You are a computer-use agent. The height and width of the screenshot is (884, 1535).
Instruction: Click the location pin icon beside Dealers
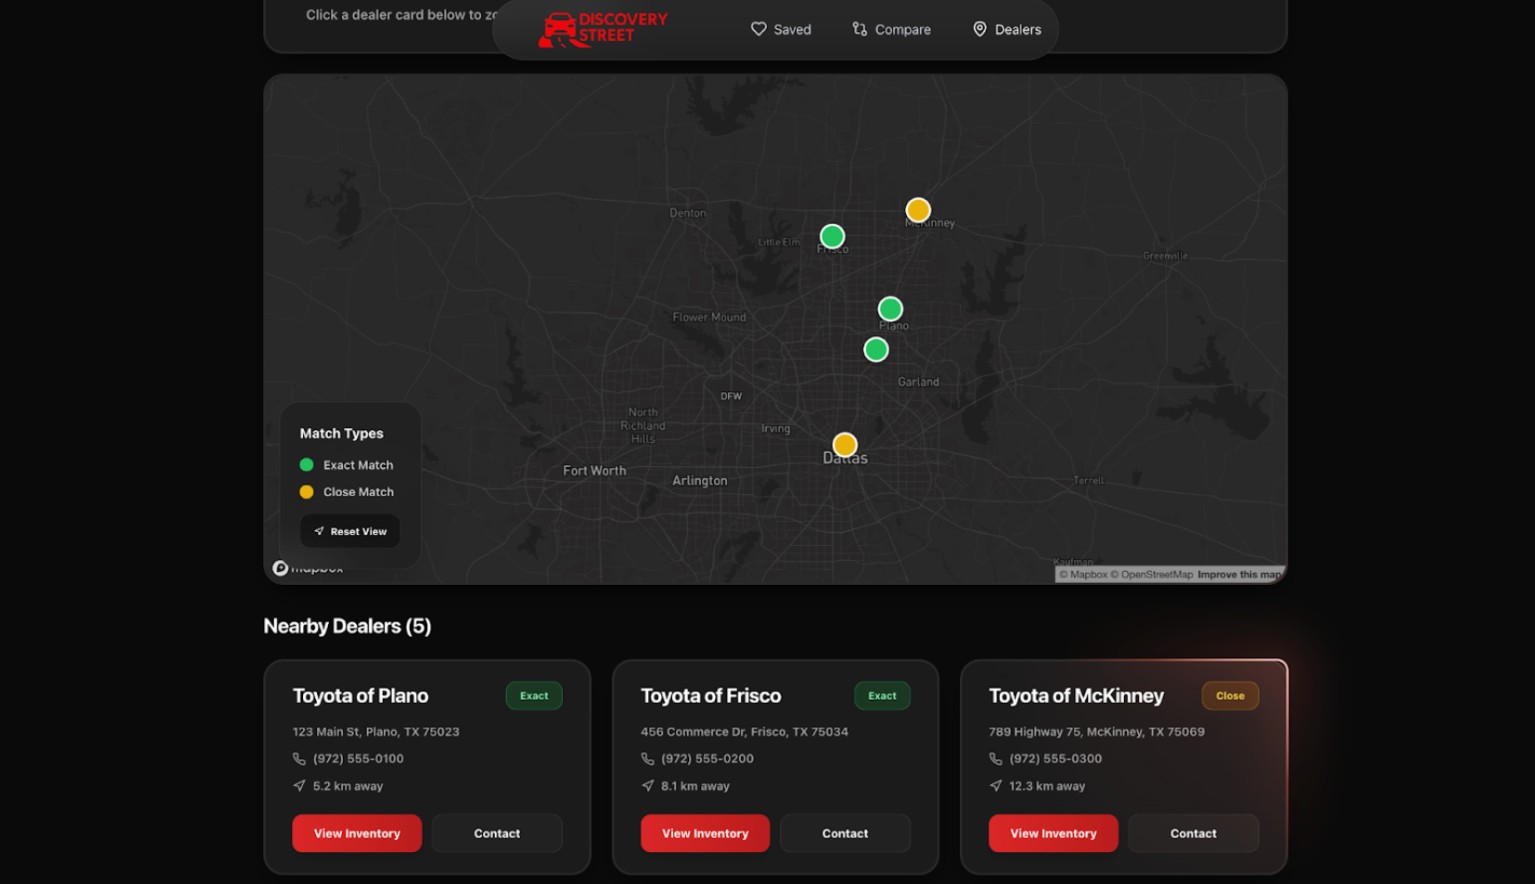[x=980, y=29]
